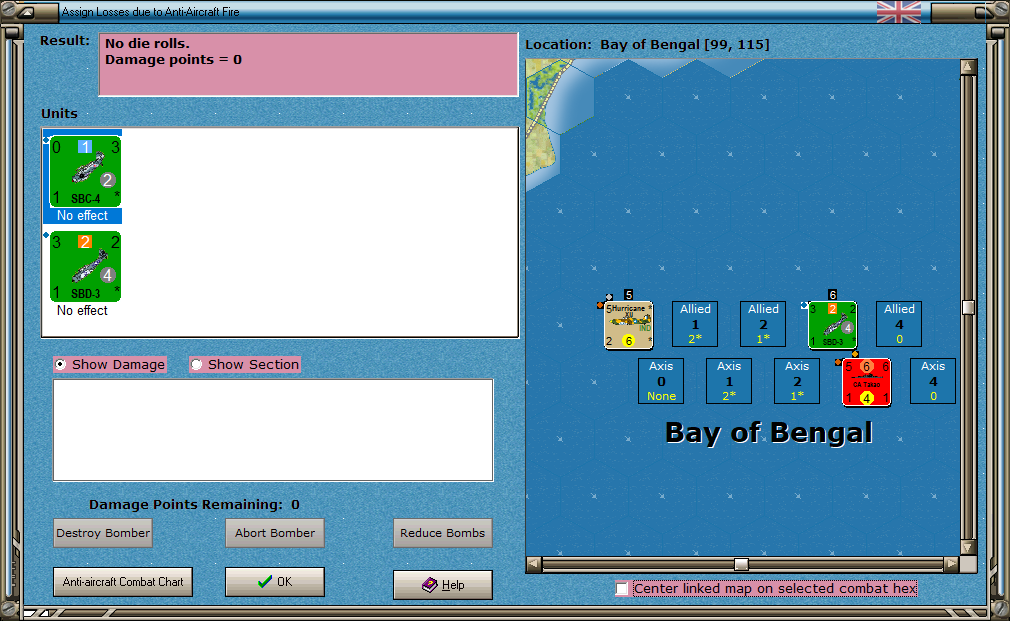Select the Allied 4 marker on the map
The height and width of the screenshot is (621, 1010).
click(x=899, y=322)
